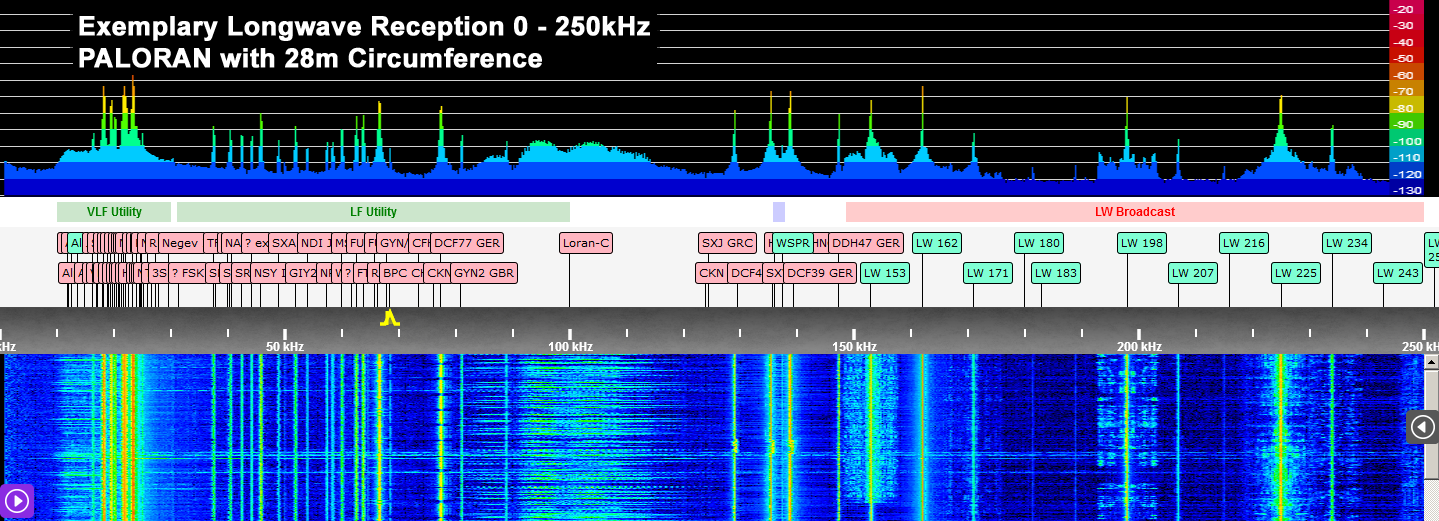Tune to LW 216 broadcast label
Screen dimensions: 1439x521
coord(1244,243)
